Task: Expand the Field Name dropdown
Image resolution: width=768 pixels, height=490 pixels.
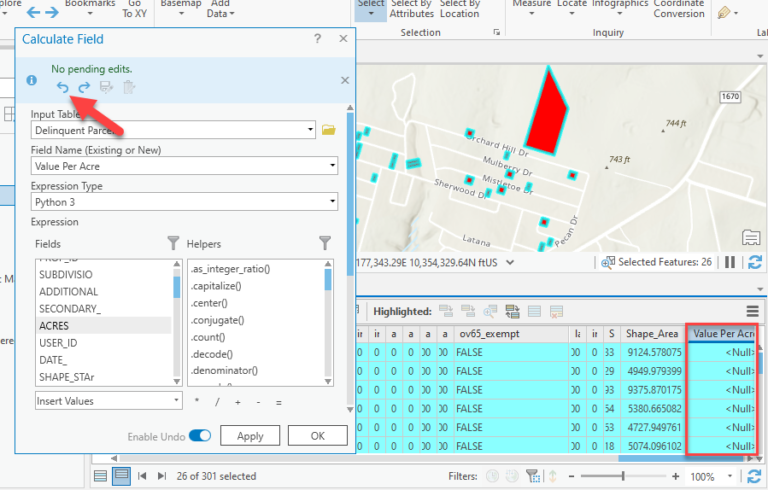Action: click(331, 166)
